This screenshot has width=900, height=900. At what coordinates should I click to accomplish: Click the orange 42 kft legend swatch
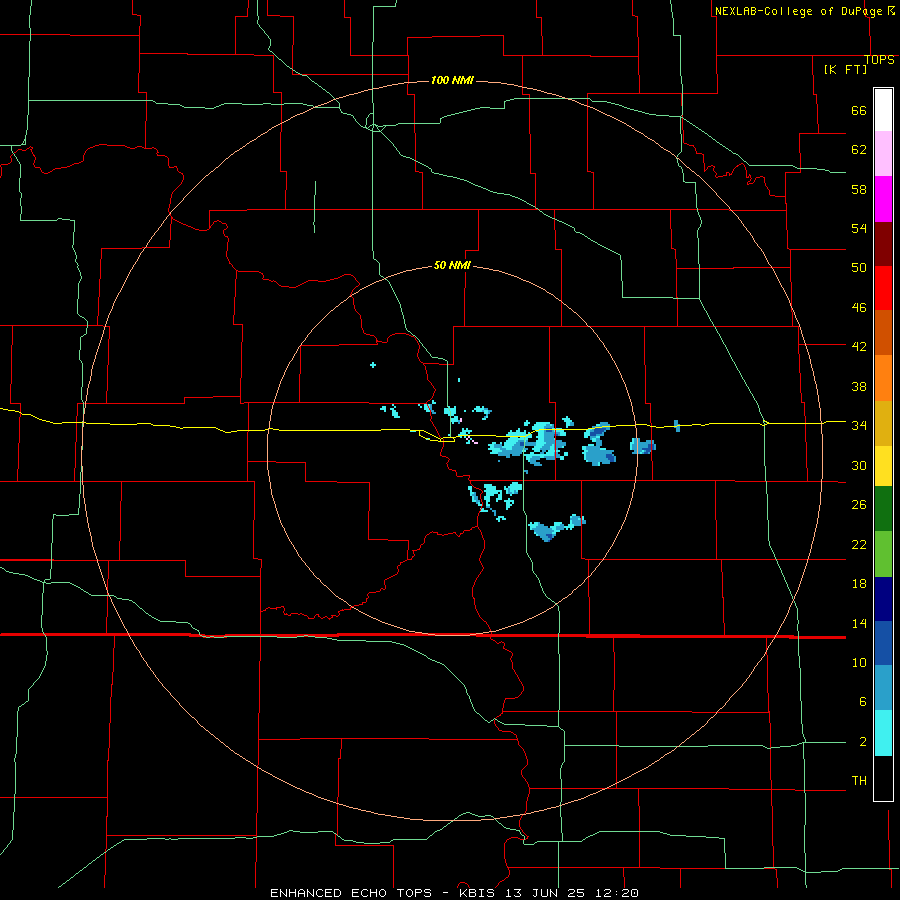pyautogui.click(x=883, y=378)
